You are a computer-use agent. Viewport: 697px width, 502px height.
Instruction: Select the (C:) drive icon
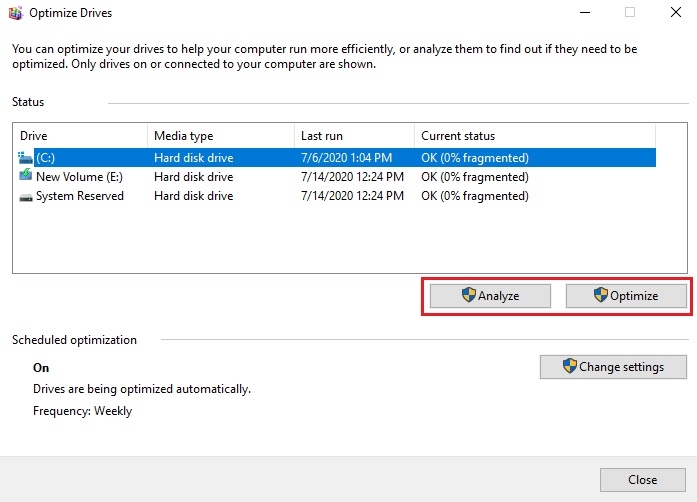(x=25, y=158)
